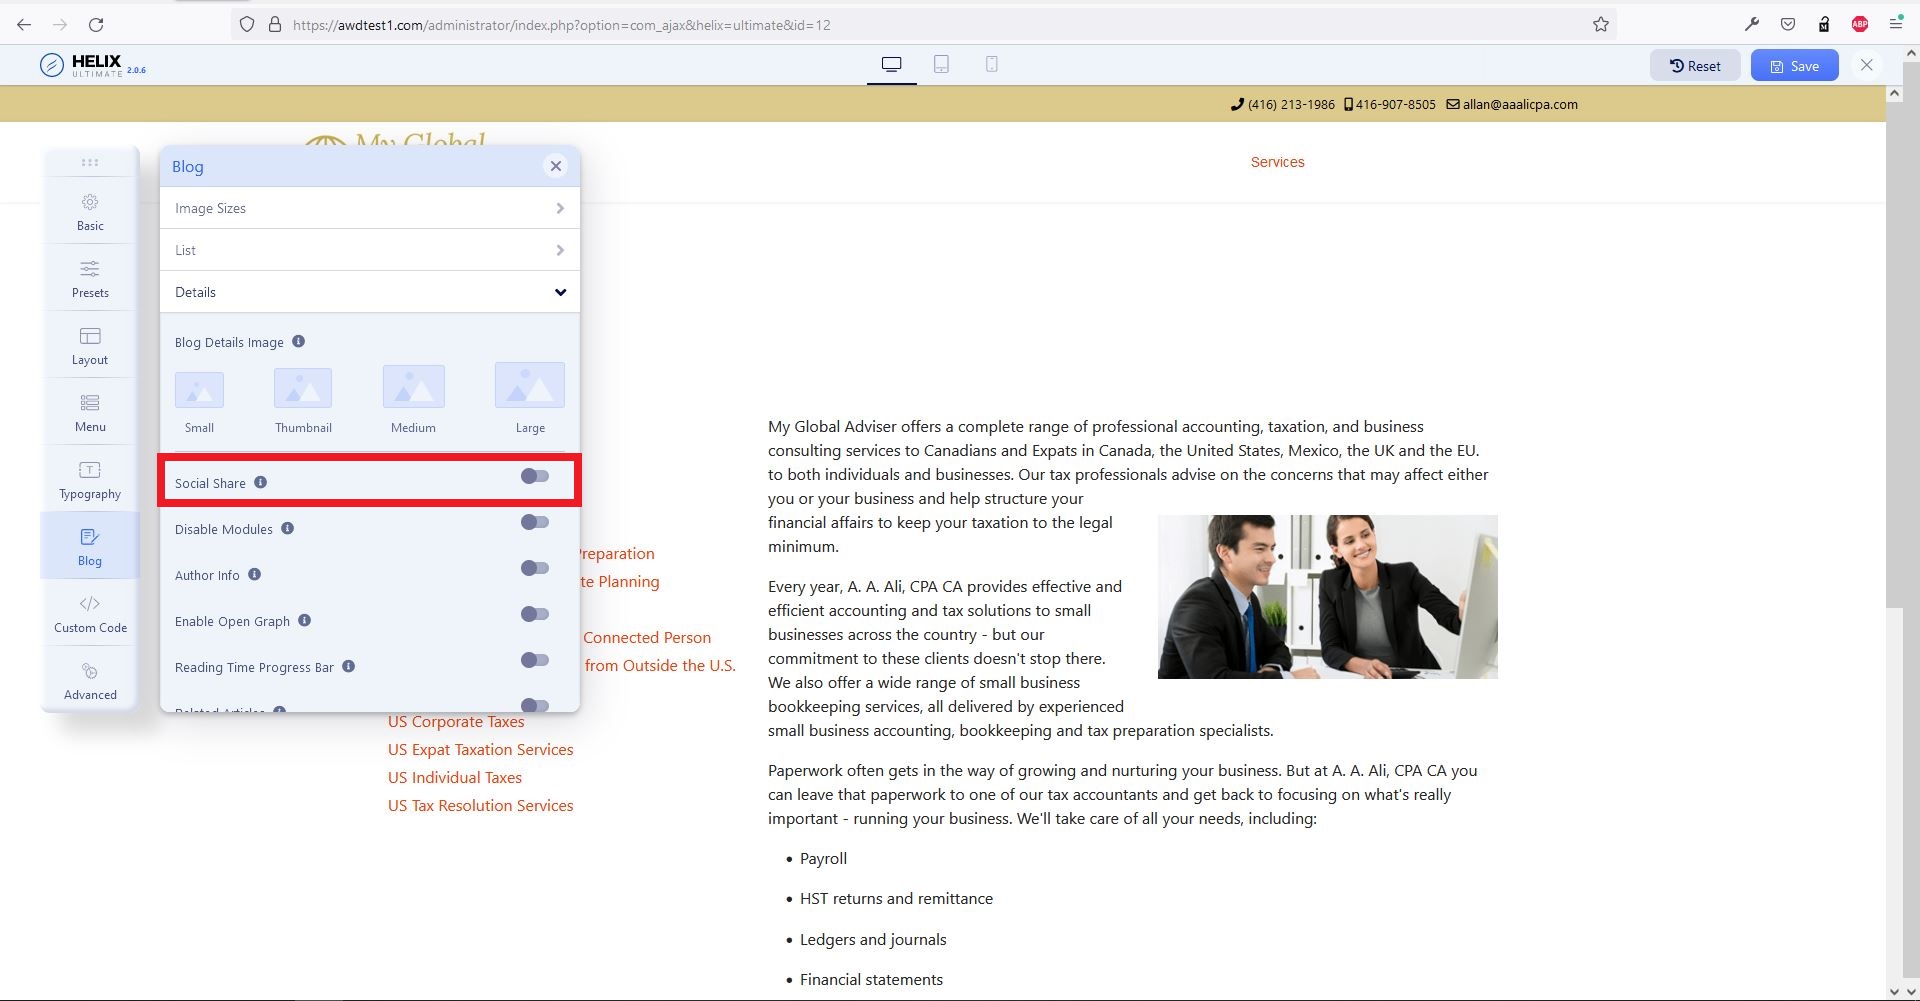This screenshot has width=1920, height=1001.
Task: Switch to mobile device preview icon
Action: [991, 65]
